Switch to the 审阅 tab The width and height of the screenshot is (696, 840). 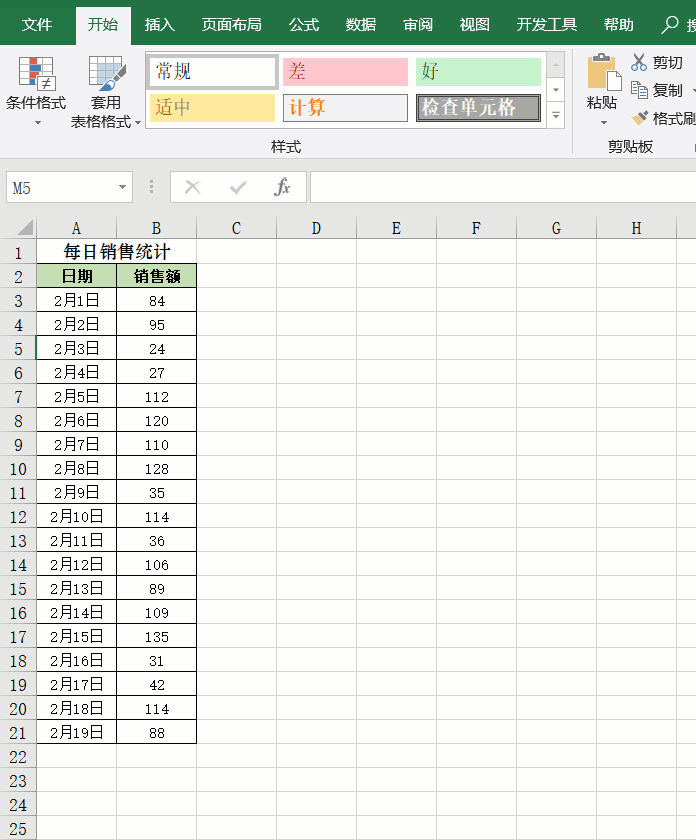[x=418, y=25]
